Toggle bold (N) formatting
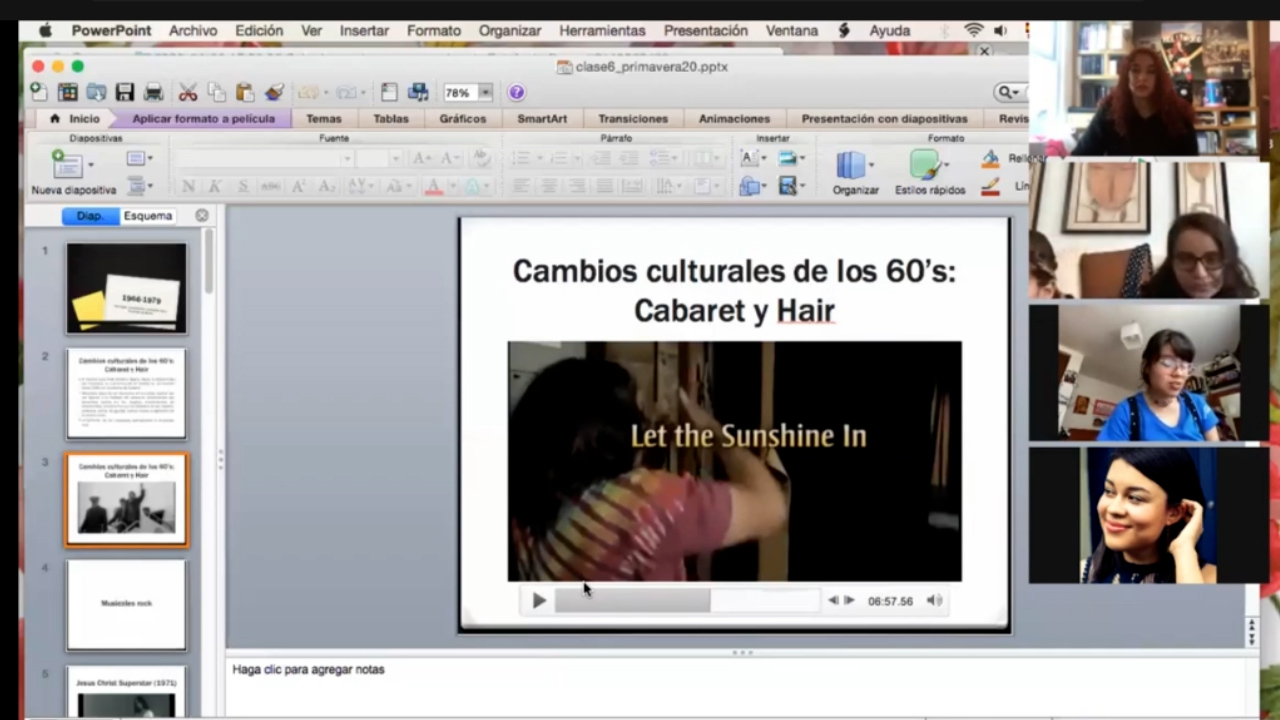The width and height of the screenshot is (1280, 720). [x=188, y=186]
